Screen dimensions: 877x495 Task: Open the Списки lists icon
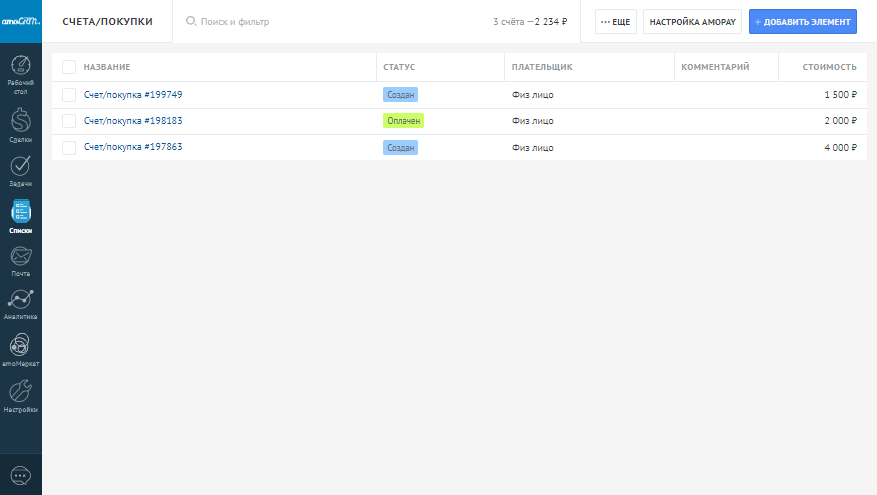click(20, 212)
